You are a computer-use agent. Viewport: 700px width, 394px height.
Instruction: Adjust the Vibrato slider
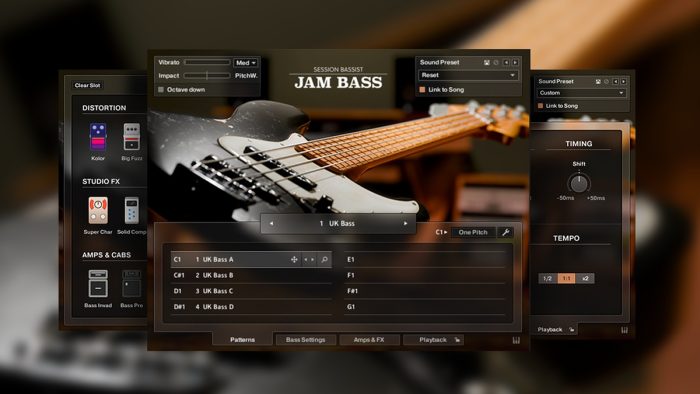(x=207, y=62)
